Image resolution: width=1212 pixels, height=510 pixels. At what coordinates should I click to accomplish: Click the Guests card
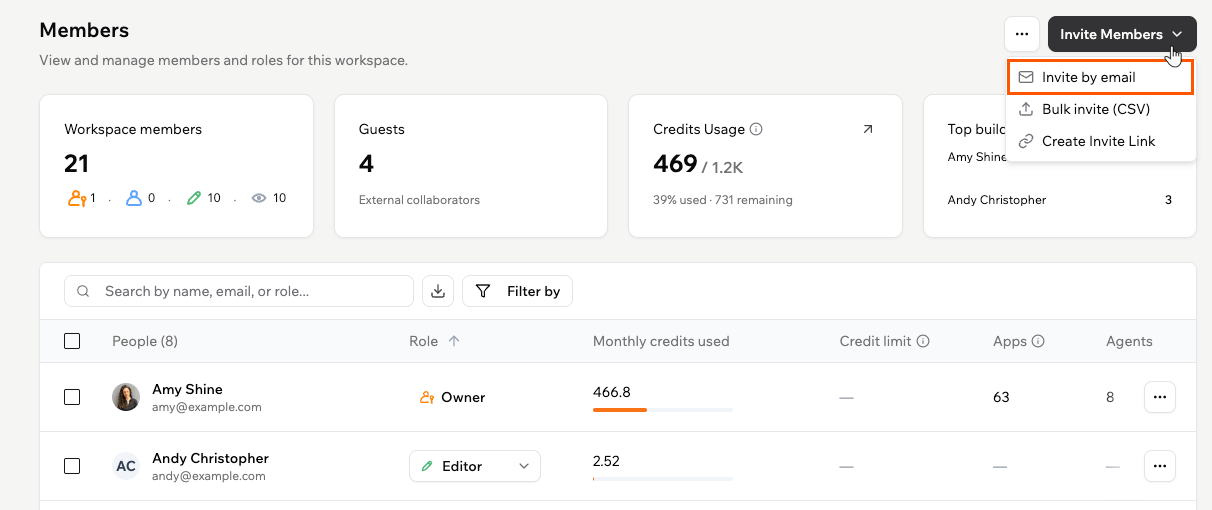[471, 166]
